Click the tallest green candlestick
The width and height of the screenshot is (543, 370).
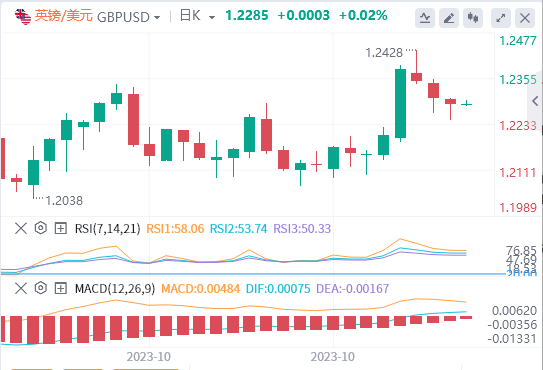coord(400,103)
